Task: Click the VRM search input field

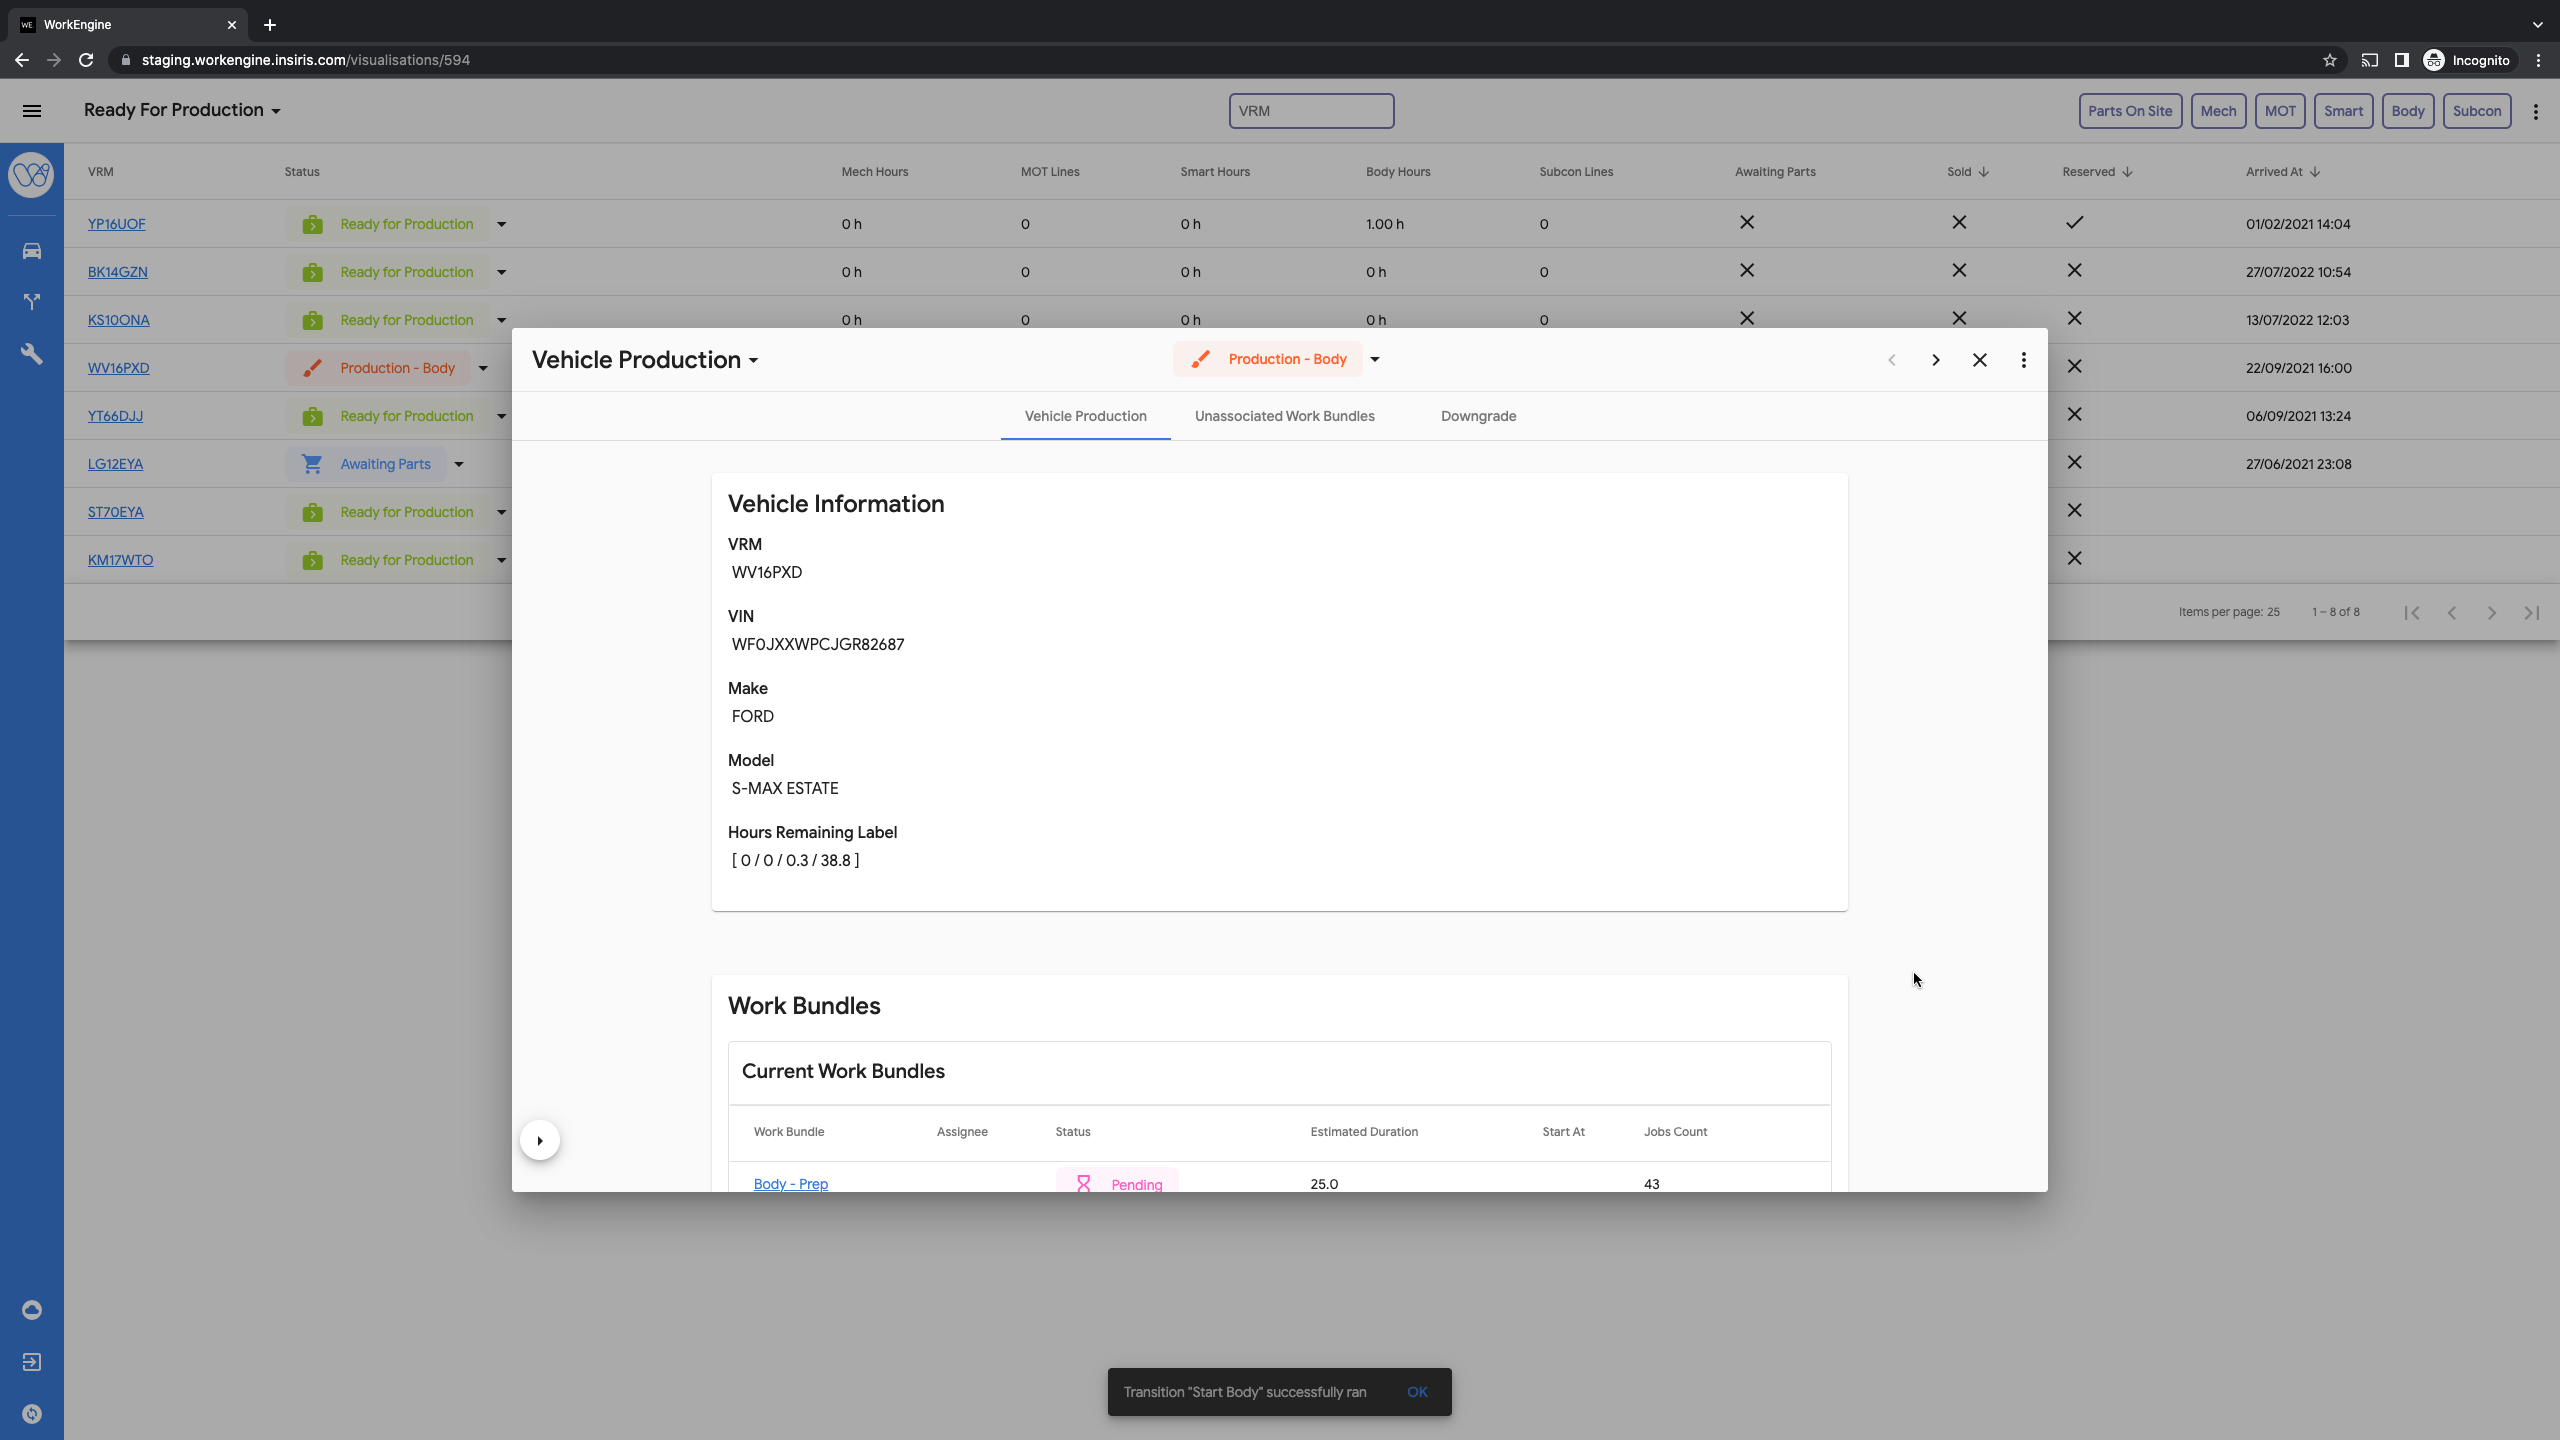Action: [x=1310, y=111]
